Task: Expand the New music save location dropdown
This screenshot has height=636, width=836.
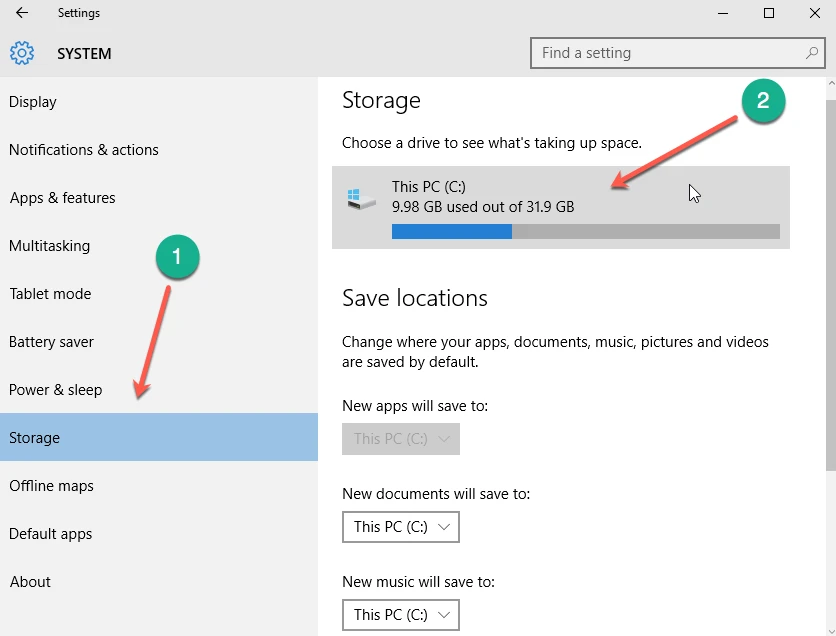Action: point(400,614)
